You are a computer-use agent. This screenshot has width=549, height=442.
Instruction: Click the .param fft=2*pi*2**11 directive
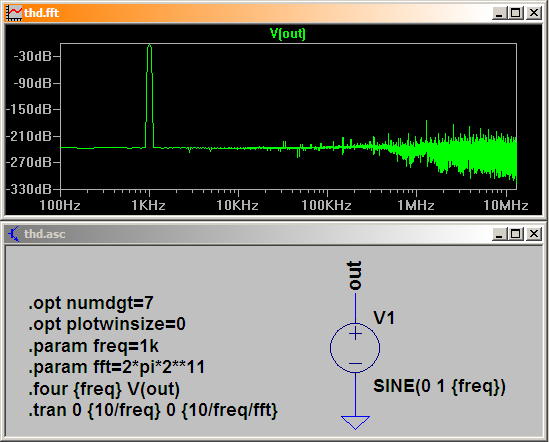click(x=117, y=367)
